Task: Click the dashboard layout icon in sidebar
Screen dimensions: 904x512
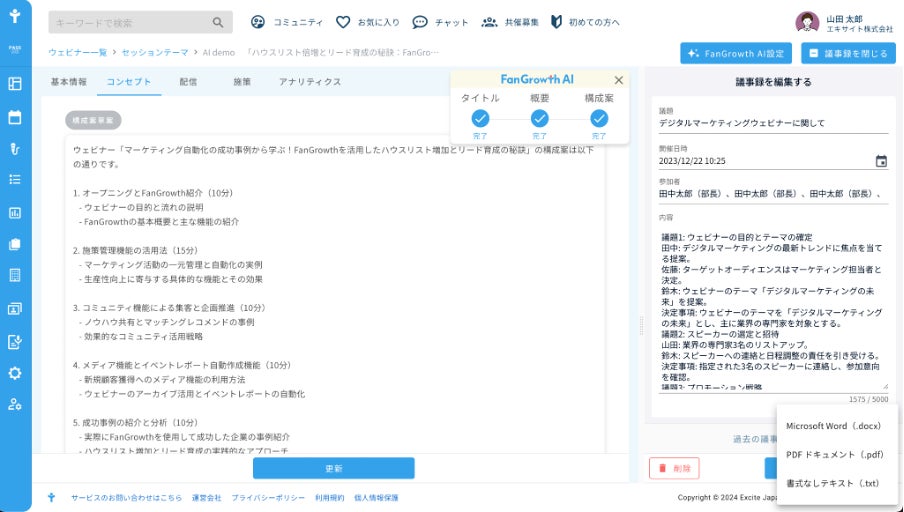Action: tap(15, 84)
